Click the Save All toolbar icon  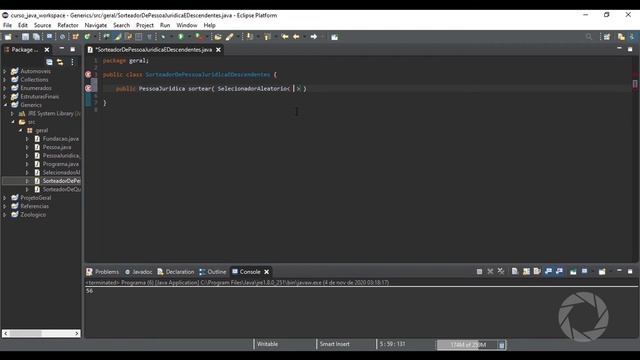point(36,37)
